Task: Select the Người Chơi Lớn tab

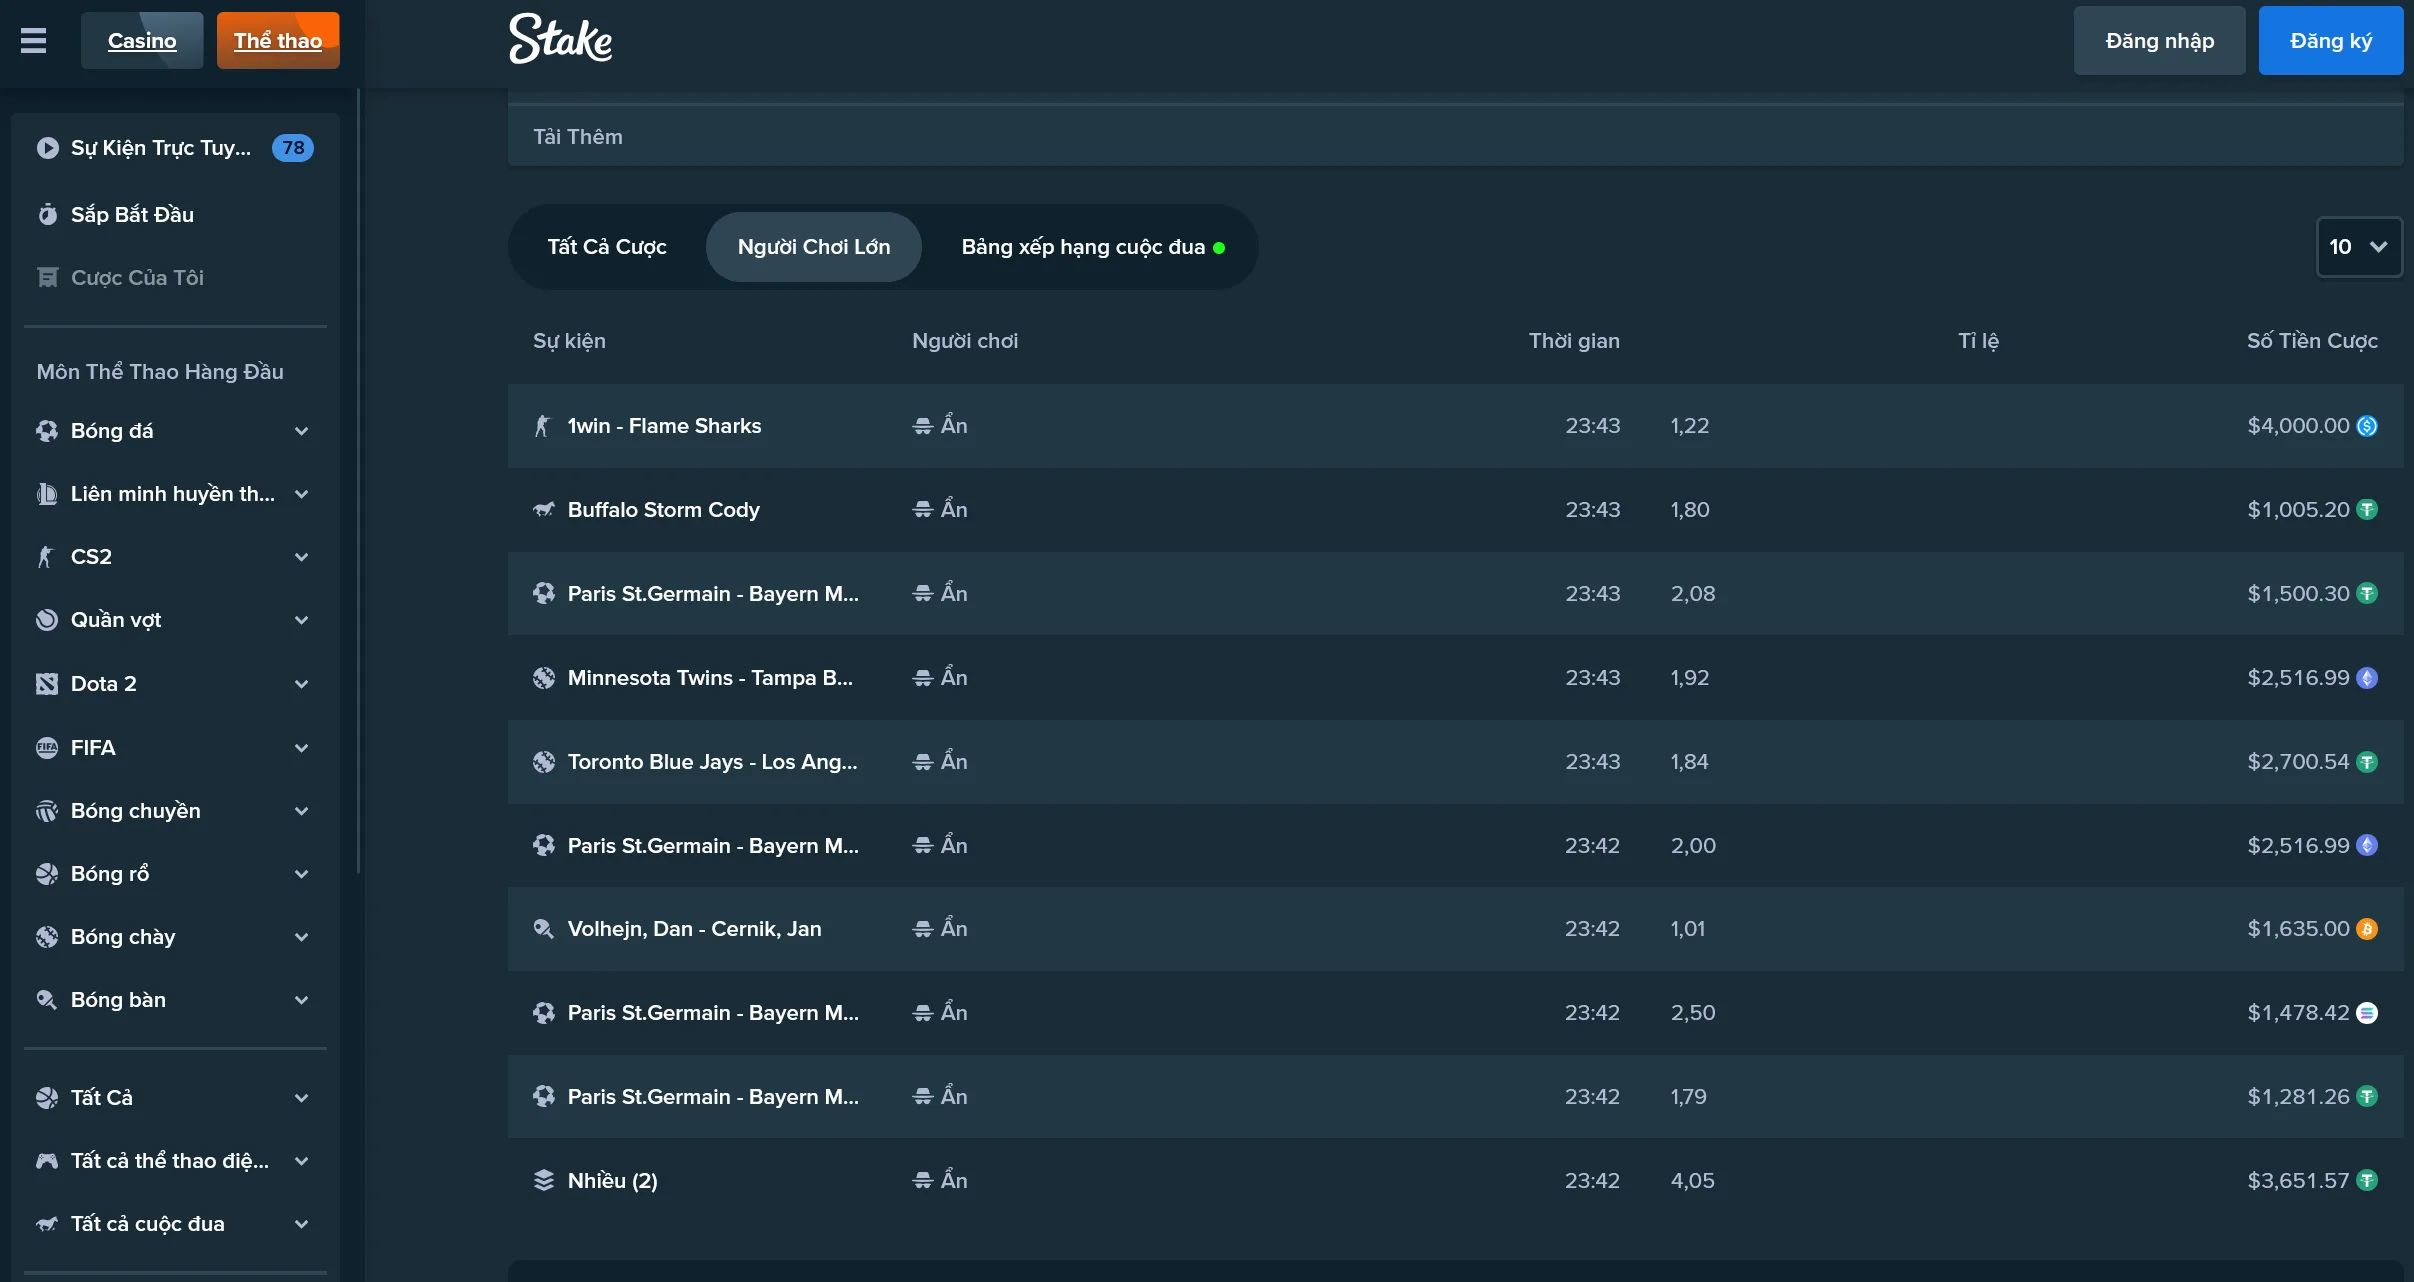Action: point(814,247)
